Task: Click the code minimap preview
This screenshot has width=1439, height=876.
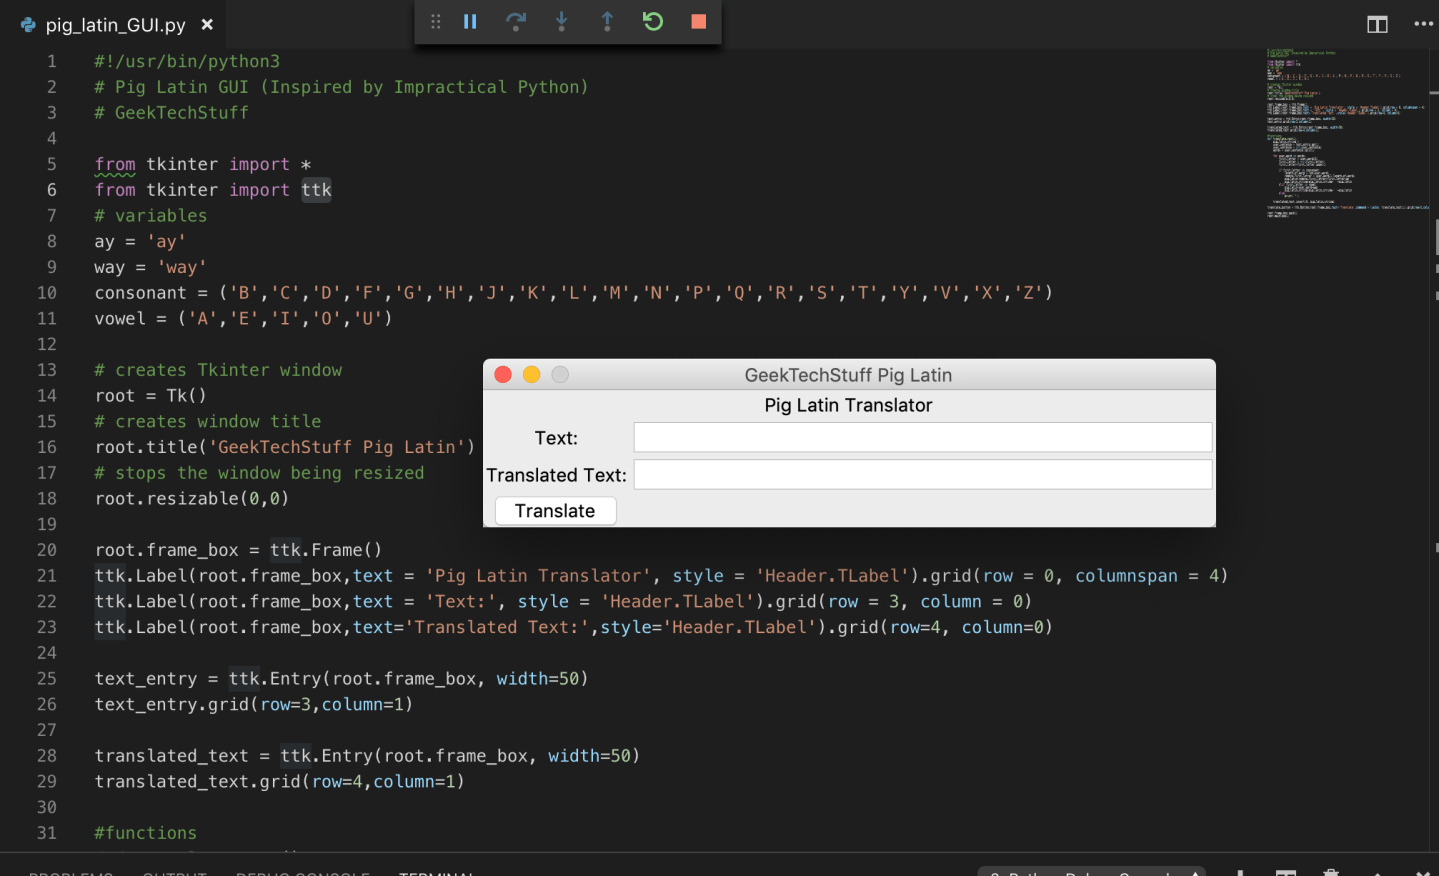Action: coord(1348,132)
